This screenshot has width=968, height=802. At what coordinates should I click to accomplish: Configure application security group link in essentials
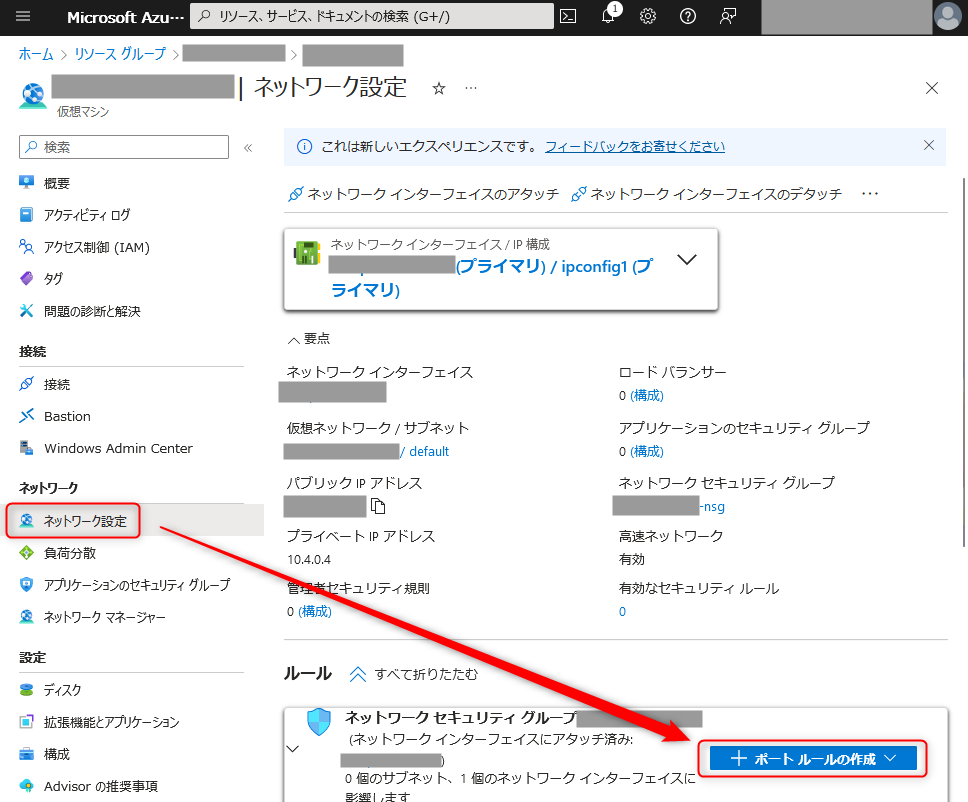coord(646,451)
